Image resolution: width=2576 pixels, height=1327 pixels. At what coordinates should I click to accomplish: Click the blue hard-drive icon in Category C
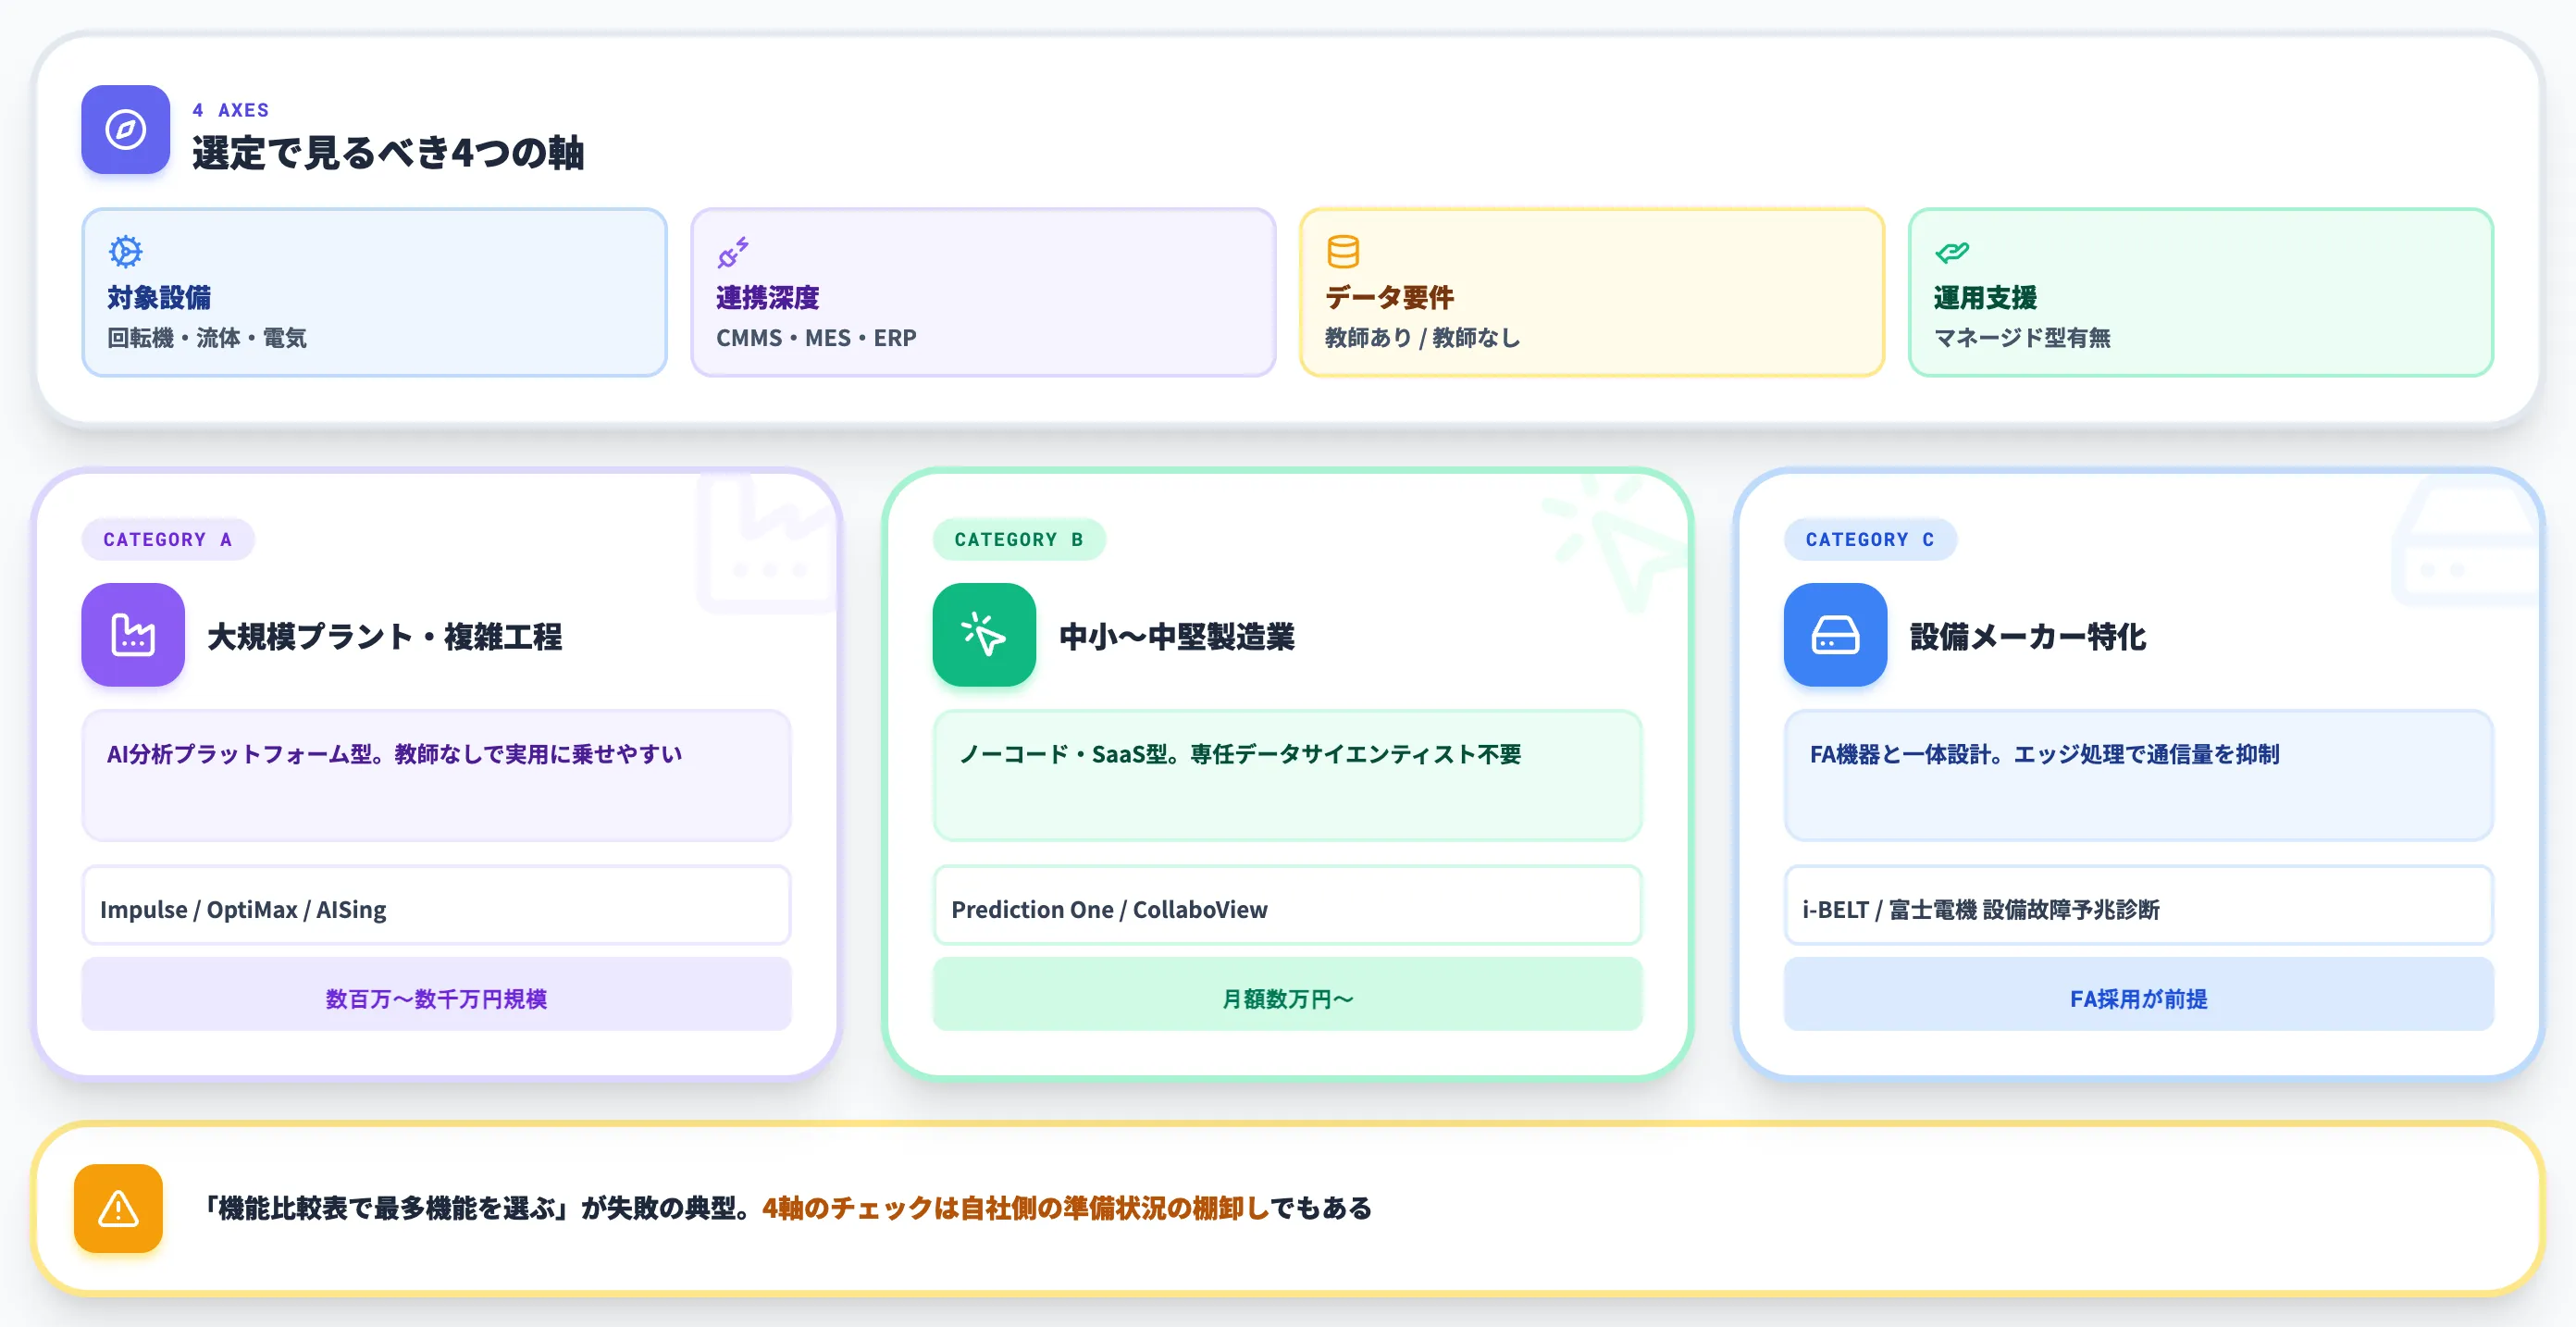[x=1835, y=635]
